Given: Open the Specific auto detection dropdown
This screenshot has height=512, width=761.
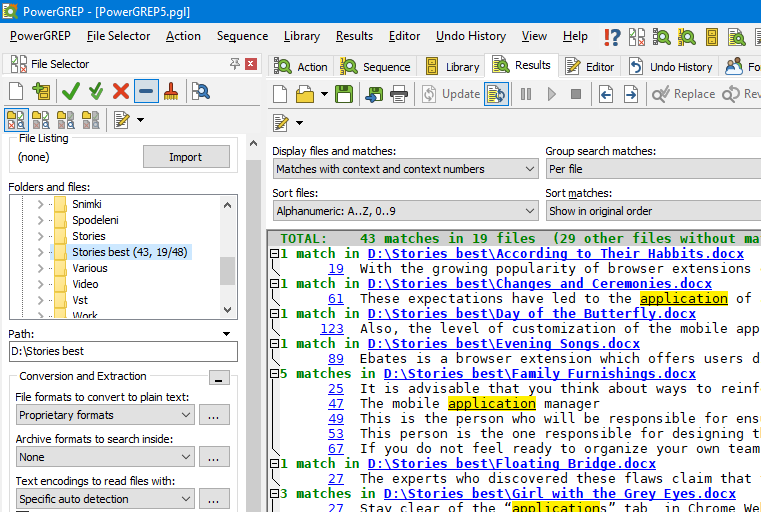Looking at the screenshot, I should (x=105, y=499).
